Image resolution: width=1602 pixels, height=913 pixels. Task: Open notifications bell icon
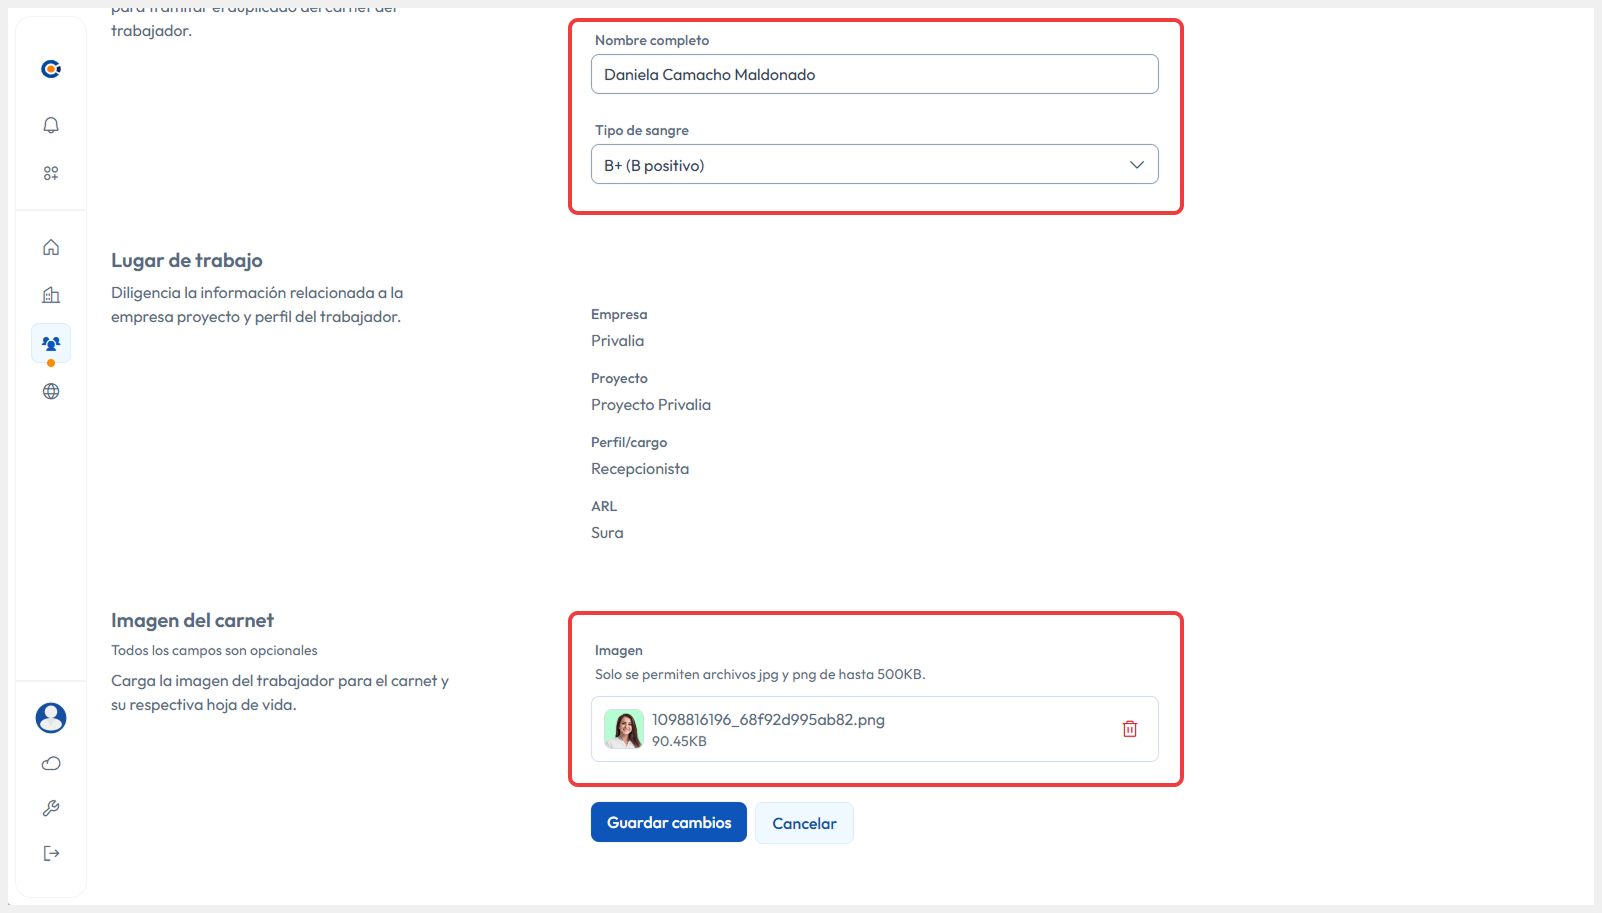tap(51, 125)
